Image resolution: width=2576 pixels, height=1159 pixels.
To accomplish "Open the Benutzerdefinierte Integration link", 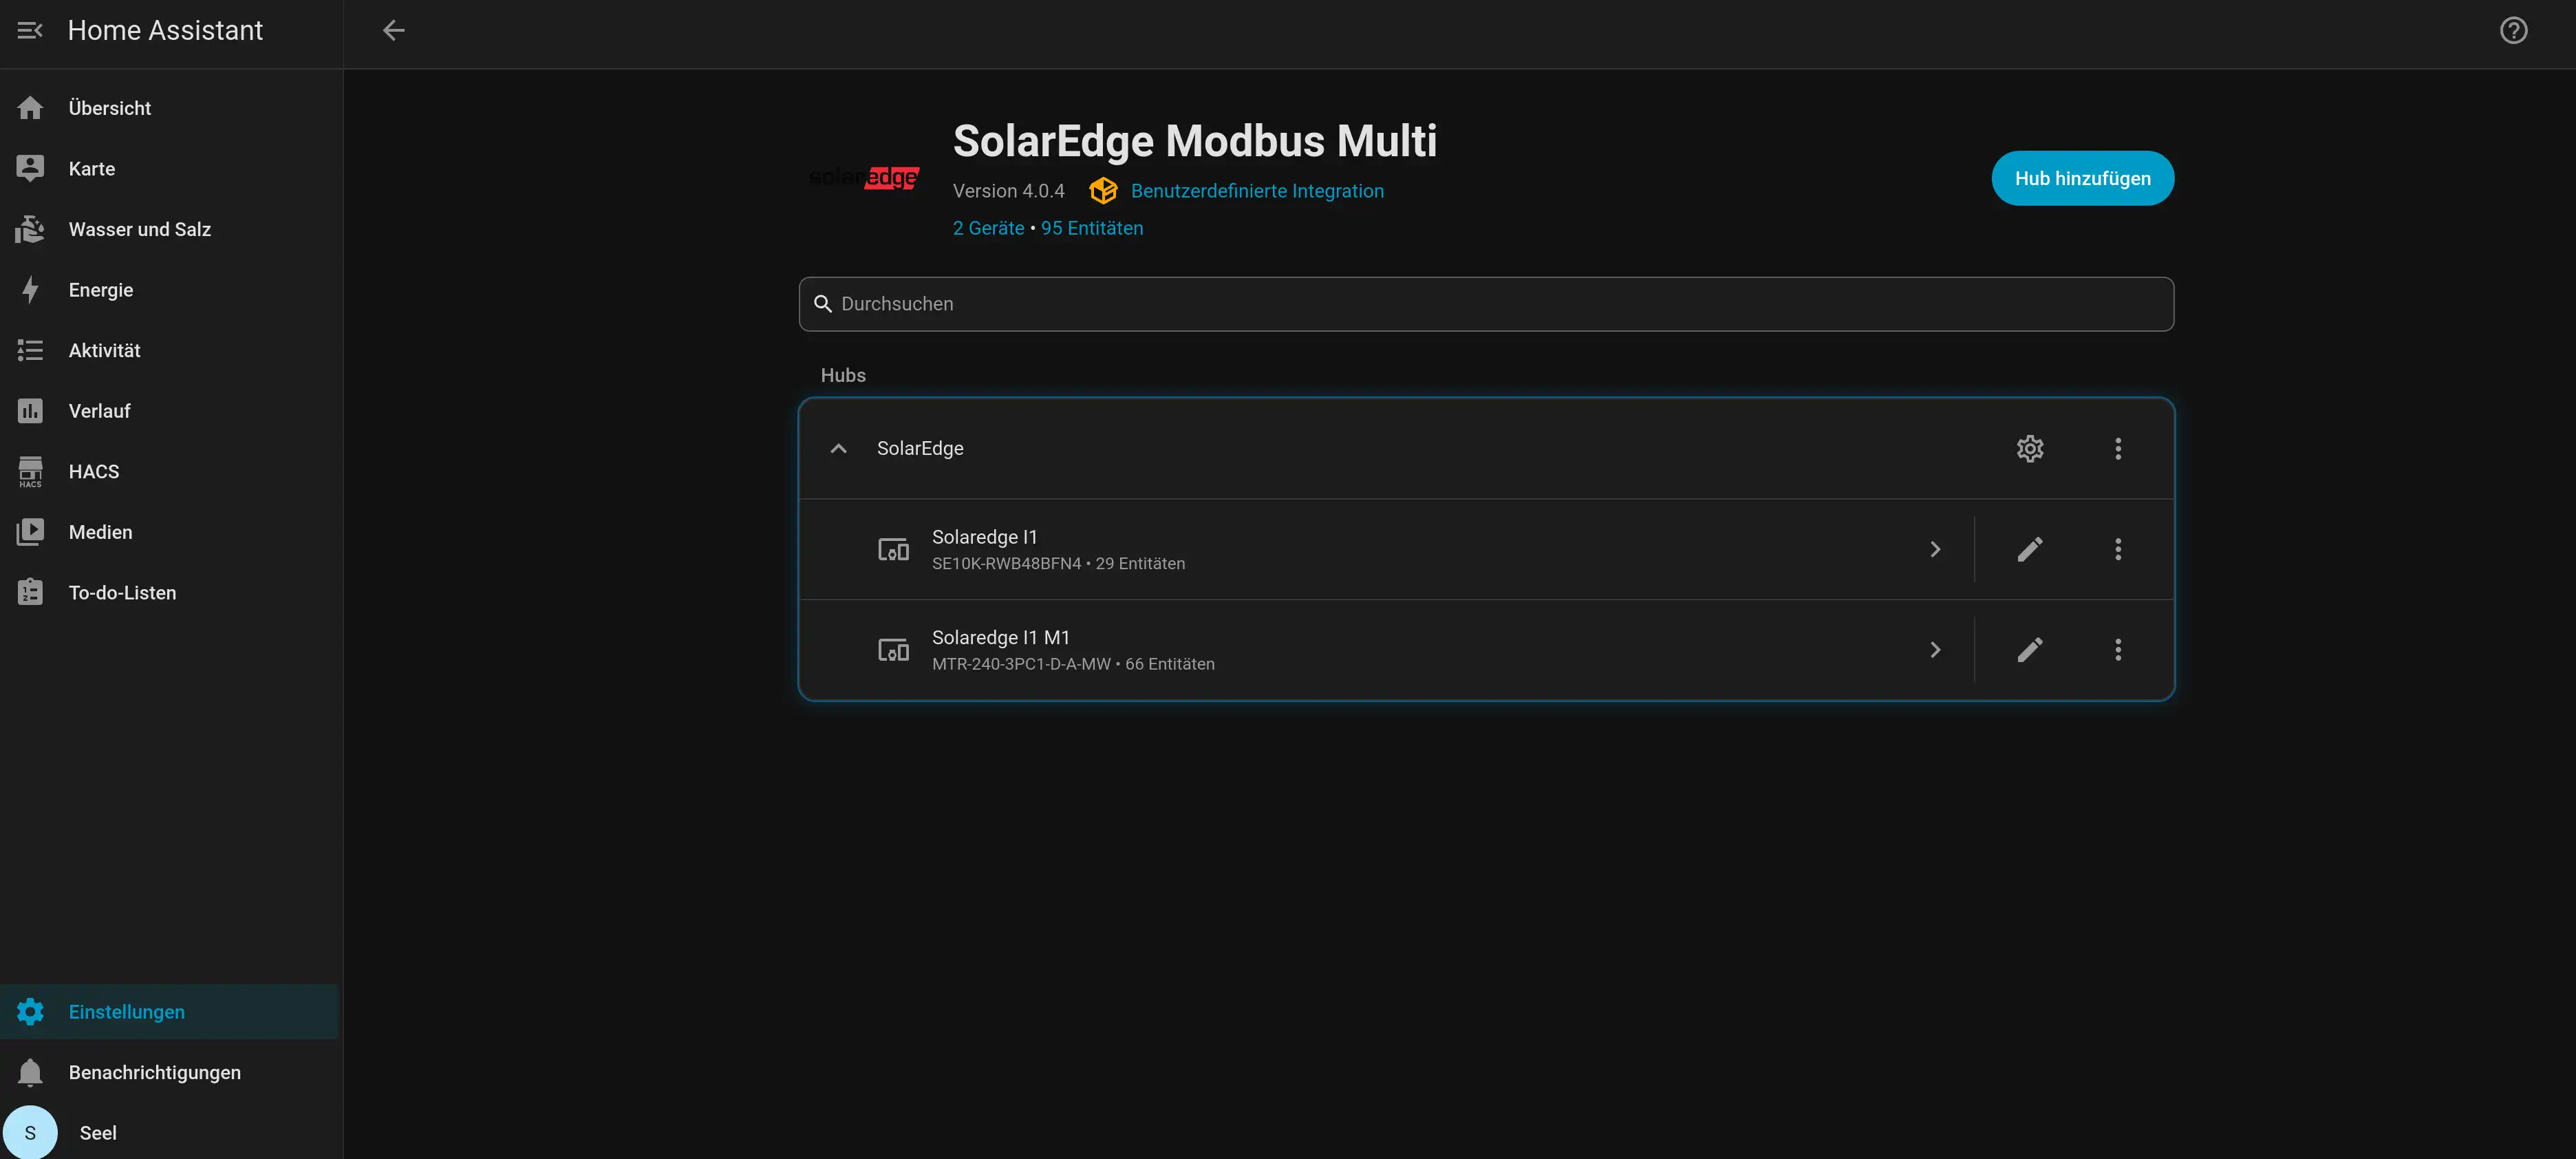I will (1257, 191).
